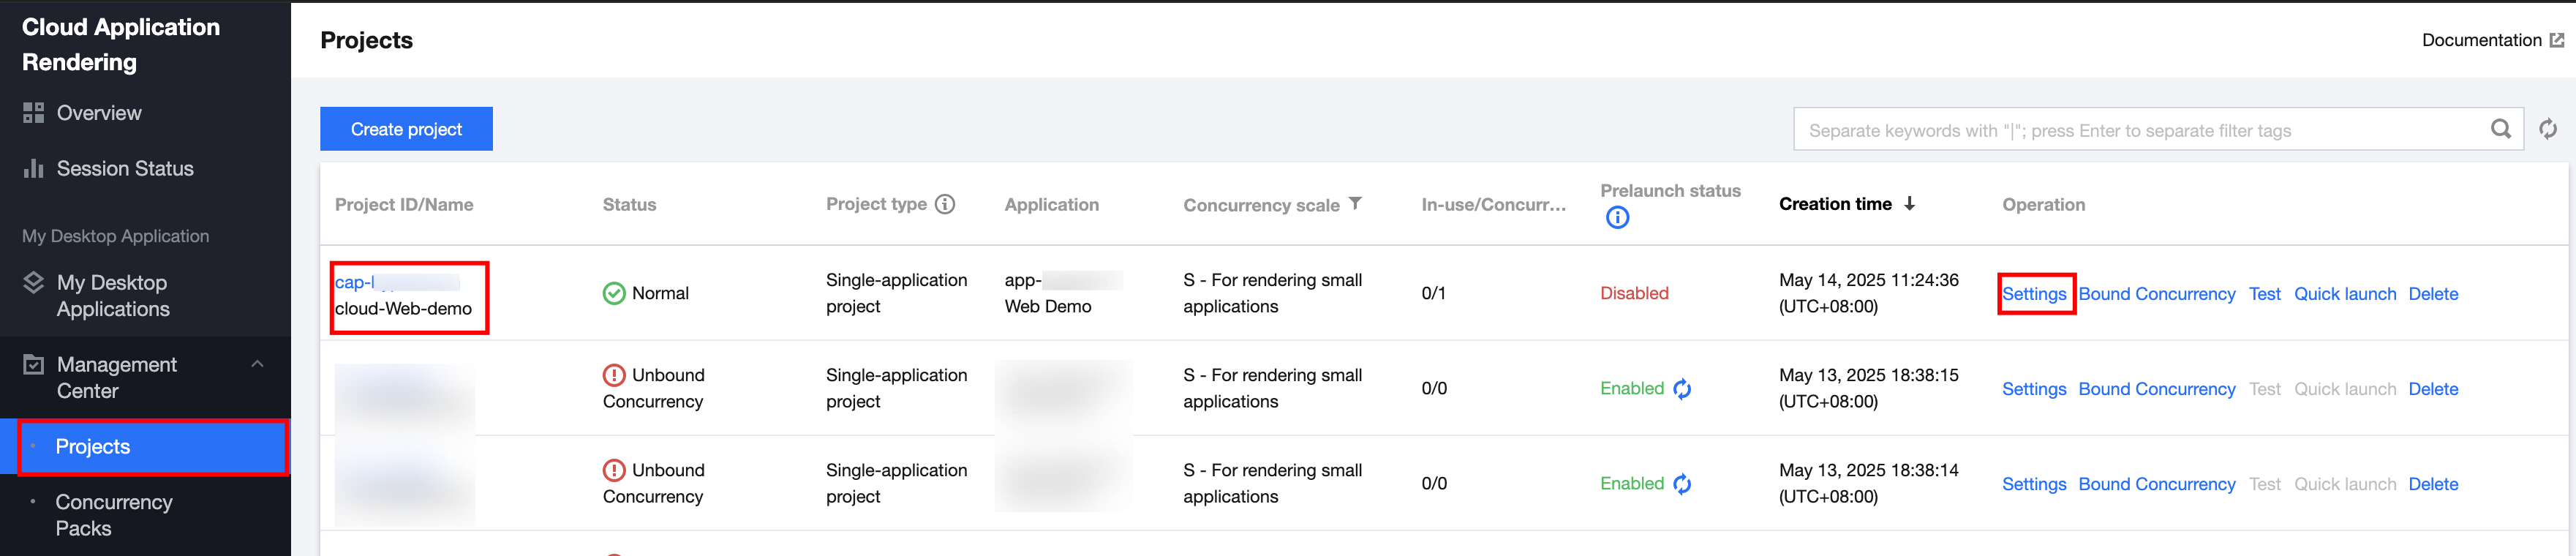The image size is (2576, 556).
Task: Refresh the projects list
Action: (2548, 129)
